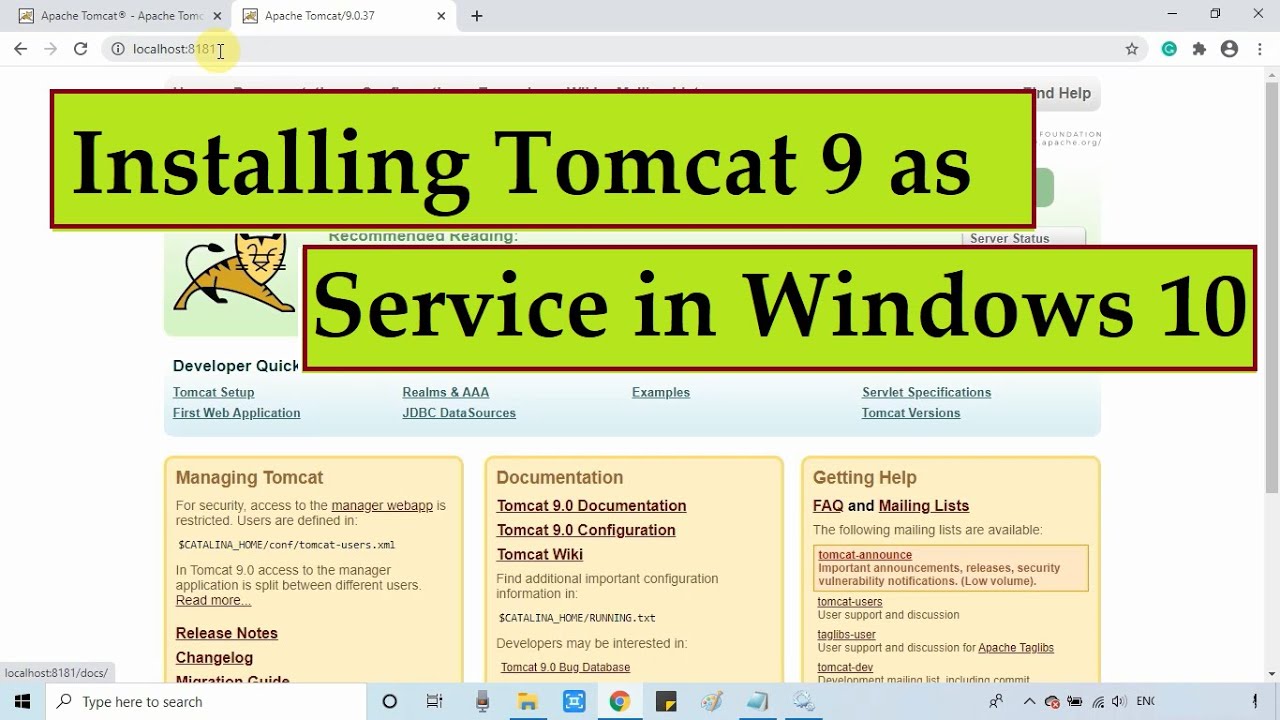1280x720 pixels.
Task: Open the tomcat-announce mailing list link
Action: (865, 555)
